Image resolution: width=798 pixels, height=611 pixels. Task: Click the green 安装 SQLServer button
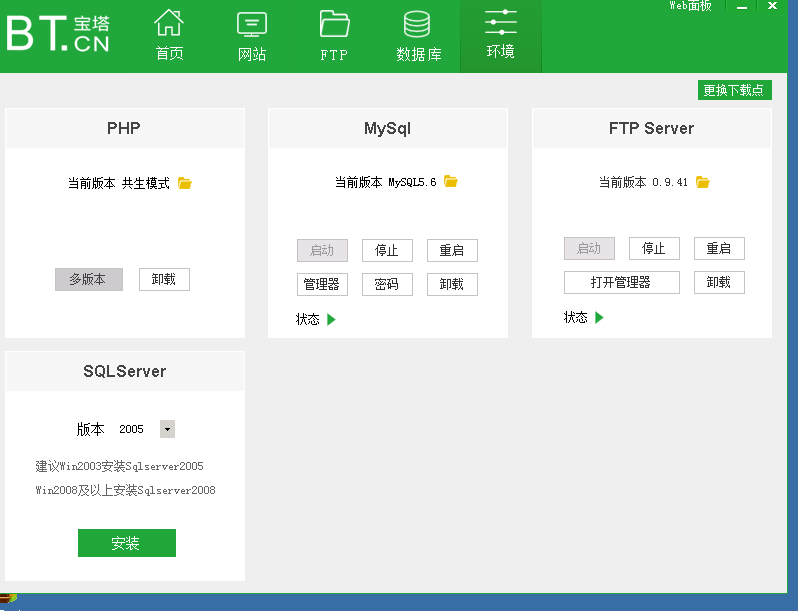[x=127, y=543]
